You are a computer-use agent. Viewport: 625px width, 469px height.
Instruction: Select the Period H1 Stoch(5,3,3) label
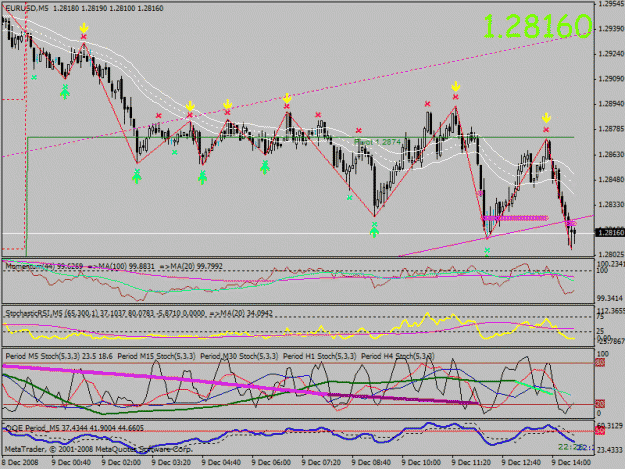(x=319, y=356)
